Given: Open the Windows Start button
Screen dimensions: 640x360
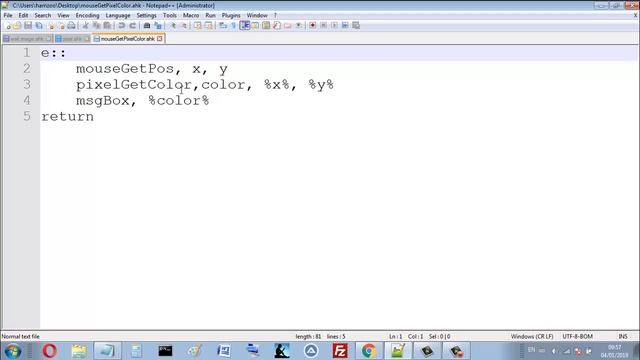Looking at the screenshot, I should [13, 351].
